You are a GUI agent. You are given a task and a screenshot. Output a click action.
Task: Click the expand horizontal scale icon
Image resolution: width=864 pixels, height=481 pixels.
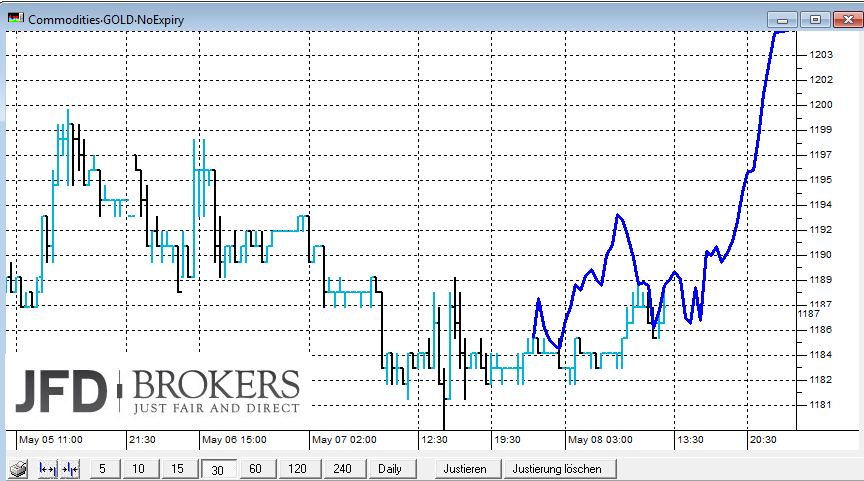pyautogui.click(x=47, y=469)
